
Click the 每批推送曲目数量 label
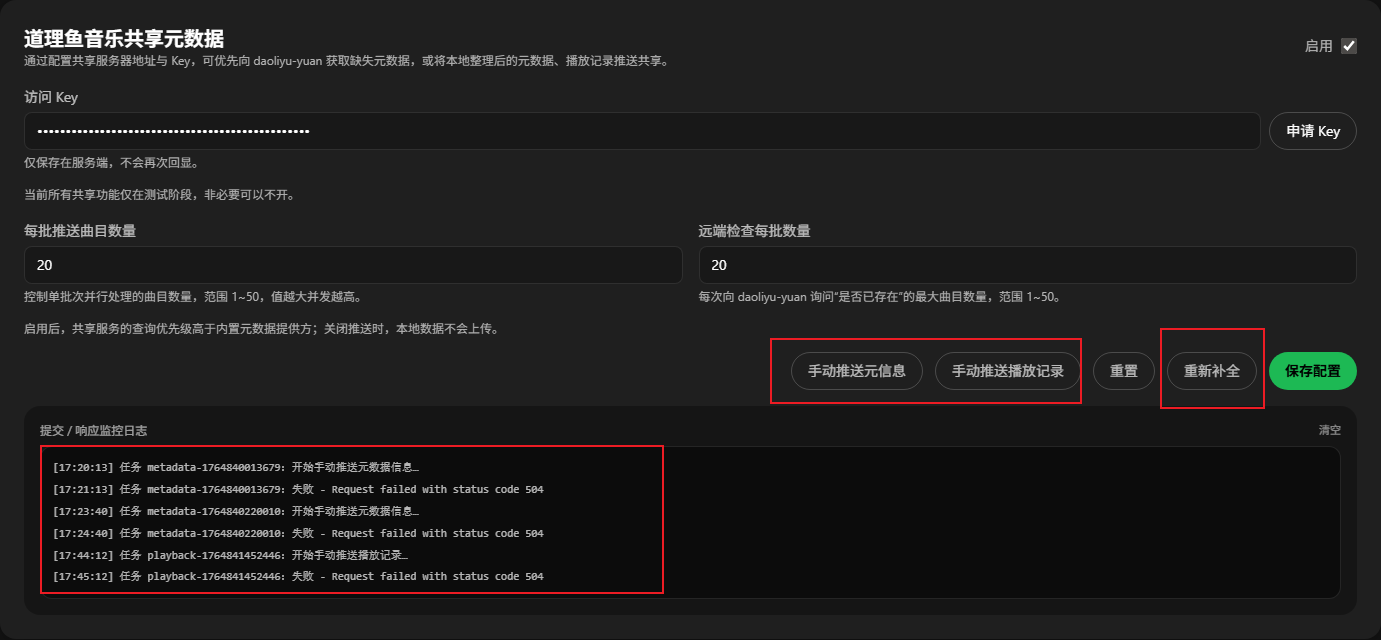coord(80,231)
